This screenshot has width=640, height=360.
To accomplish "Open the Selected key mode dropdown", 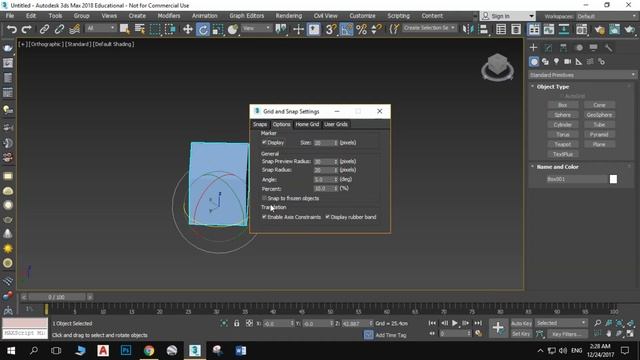I will point(561,323).
